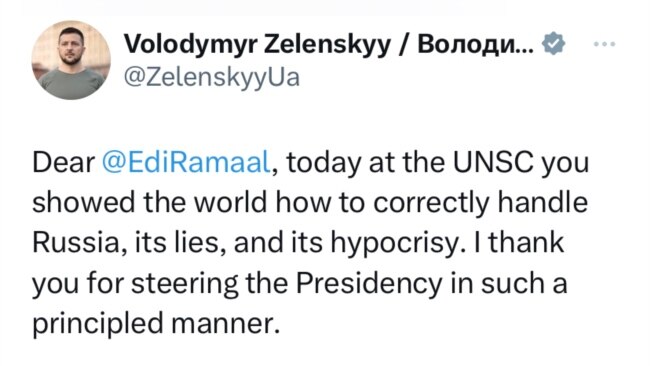Click the word UNSC in the tweet
The height and width of the screenshot is (366, 650).
(493, 162)
